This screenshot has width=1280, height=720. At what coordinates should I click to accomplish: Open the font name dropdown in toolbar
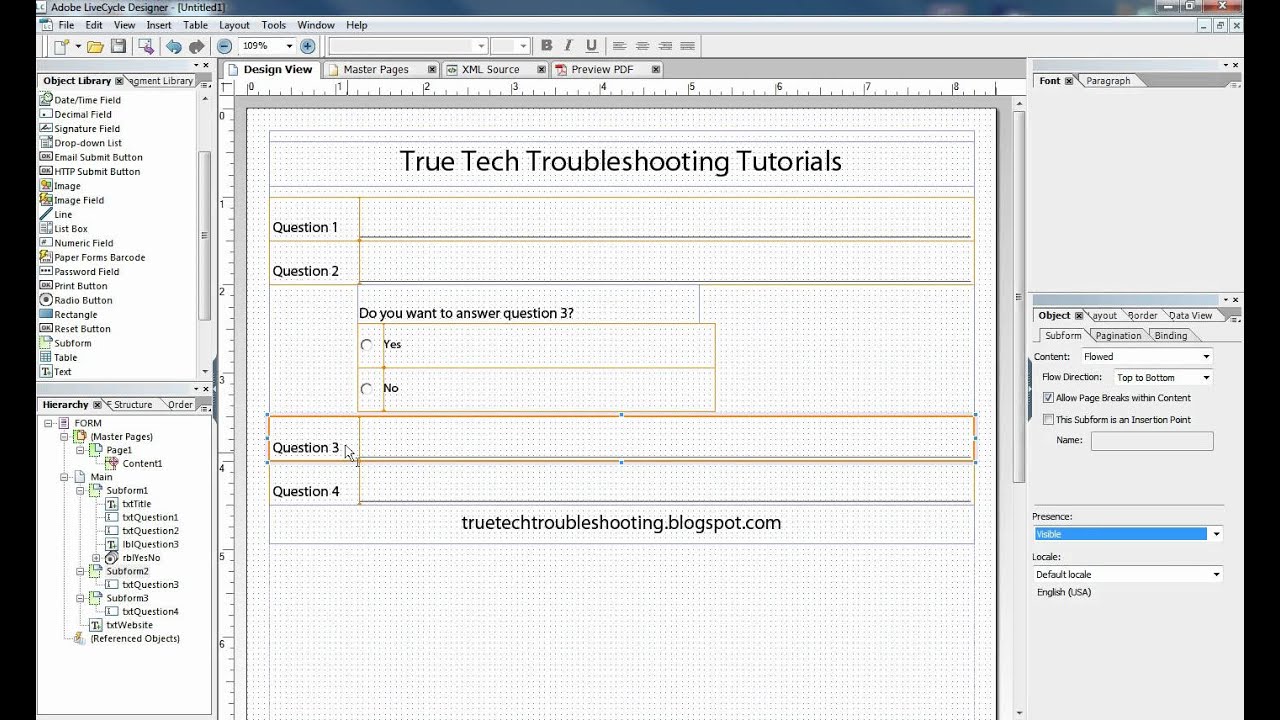pos(481,46)
